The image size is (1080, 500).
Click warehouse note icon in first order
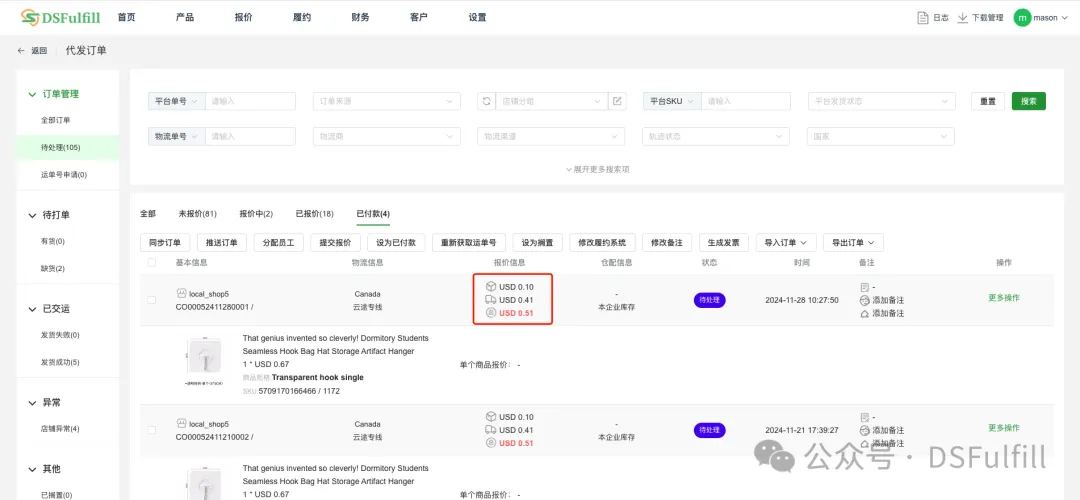click(865, 313)
